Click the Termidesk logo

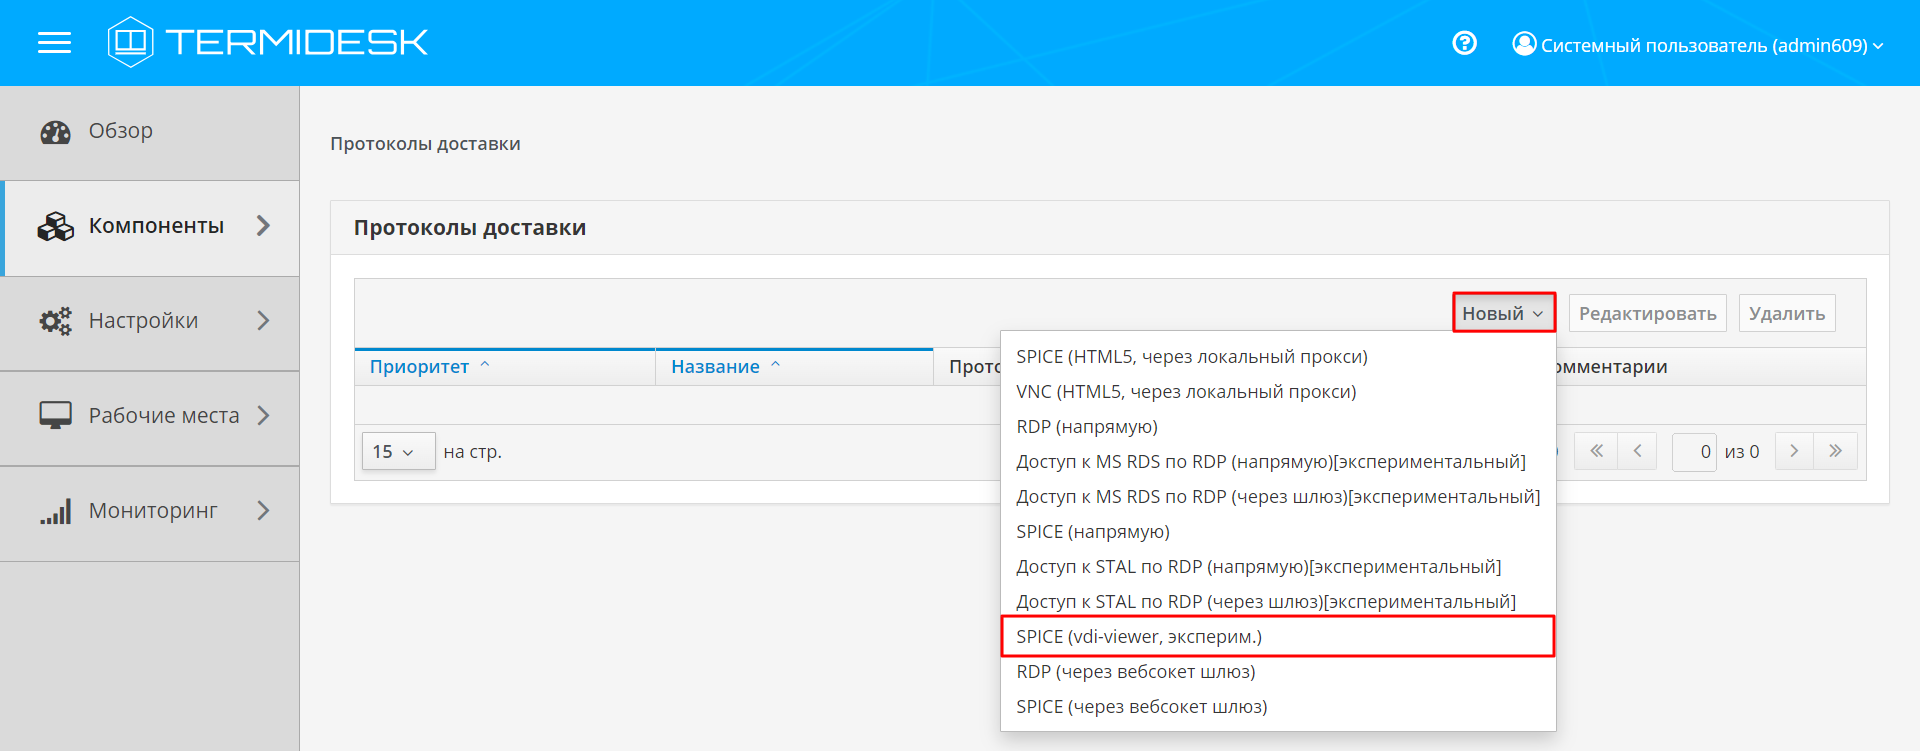pyautogui.click(x=268, y=42)
